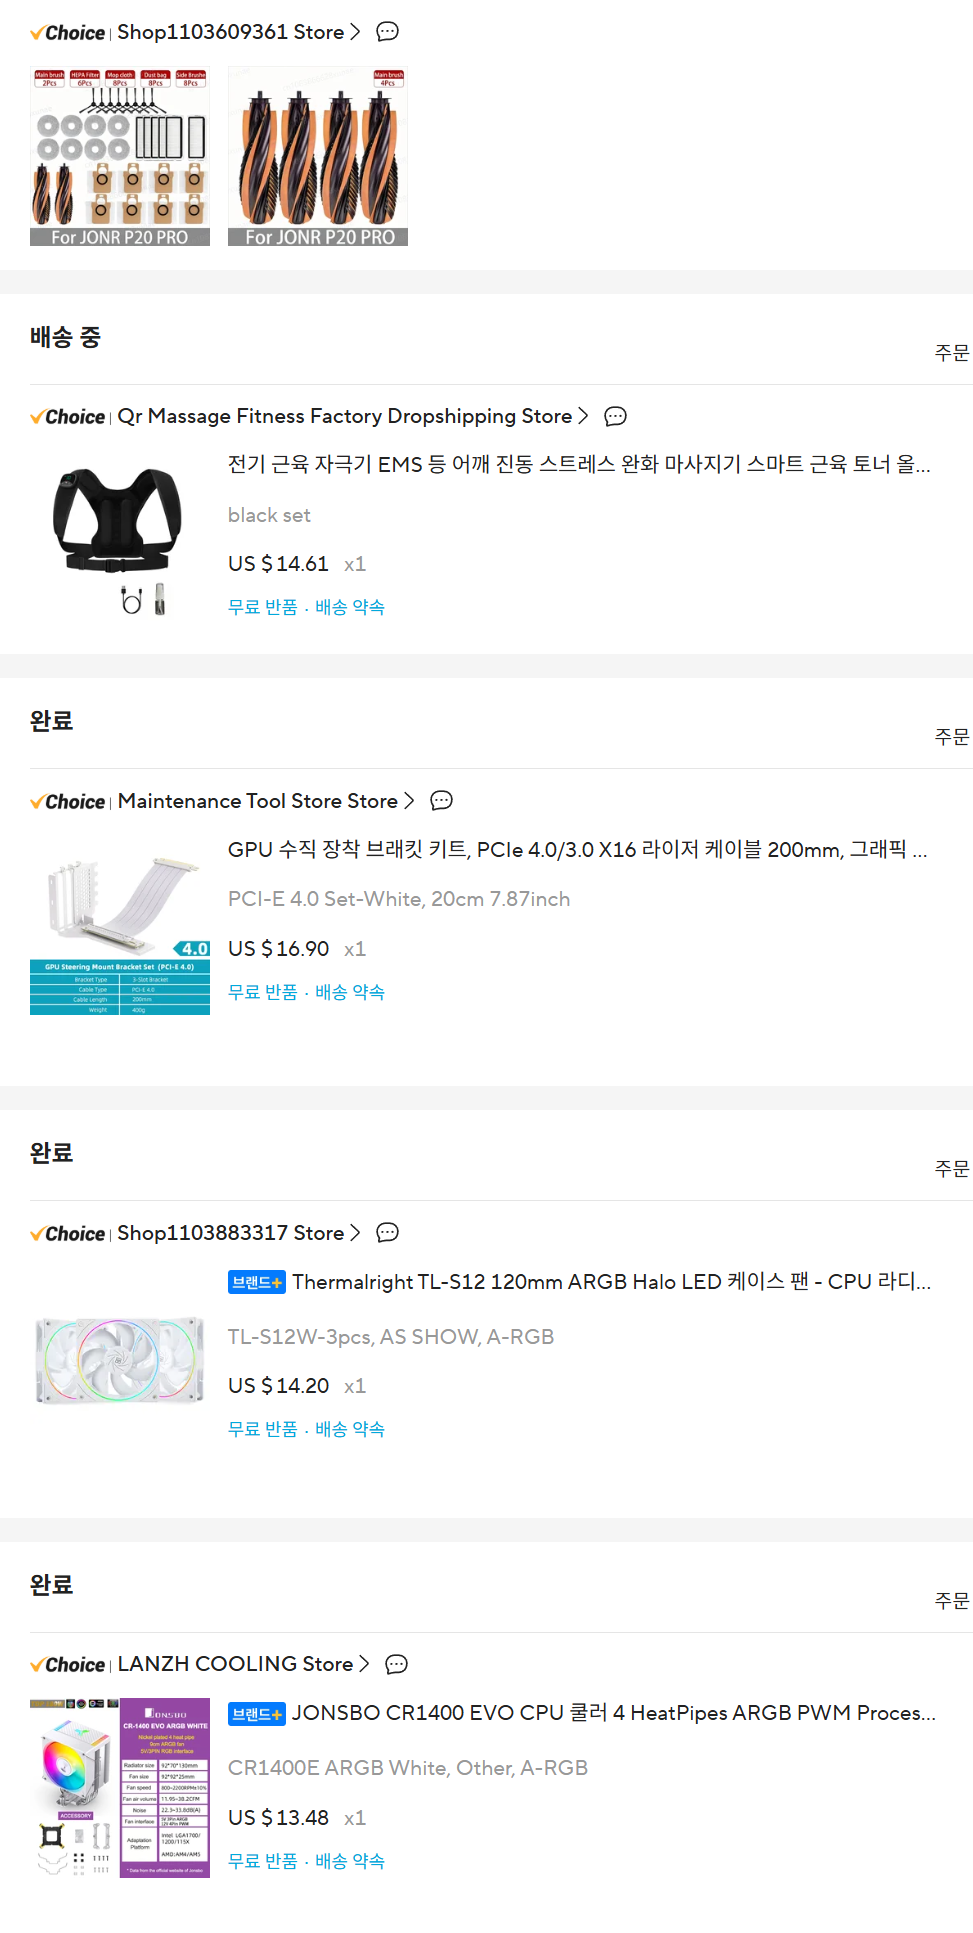View 주문 details for 배송 중 order

(952, 352)
